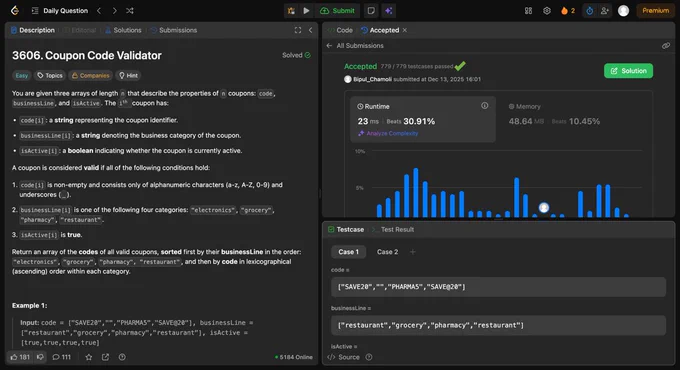Collapse the description panel chevron
Viewport: 680px width, 370px height.
click(x=311, y=30)
